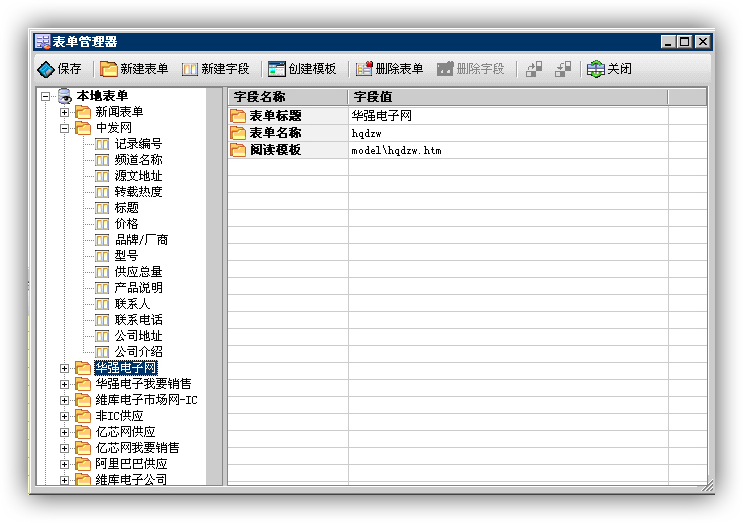Image resolution: width=743 pixels, height=523 pixels.
Task: Click the 新建表单 new form button
Action: tap(134, 69)
